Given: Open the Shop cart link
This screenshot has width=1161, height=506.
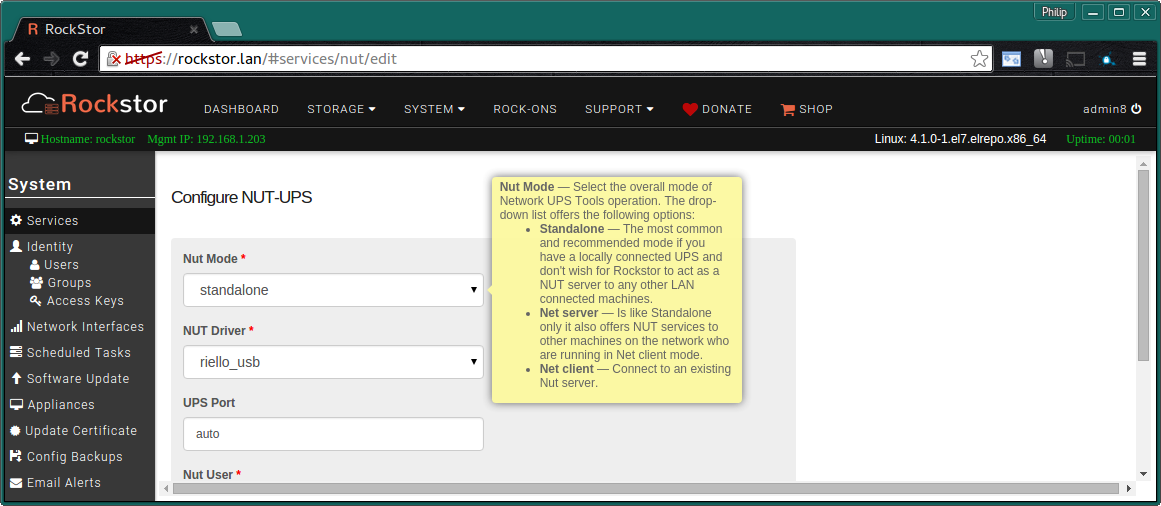Looking at the screenshot, I should point(806,109).
